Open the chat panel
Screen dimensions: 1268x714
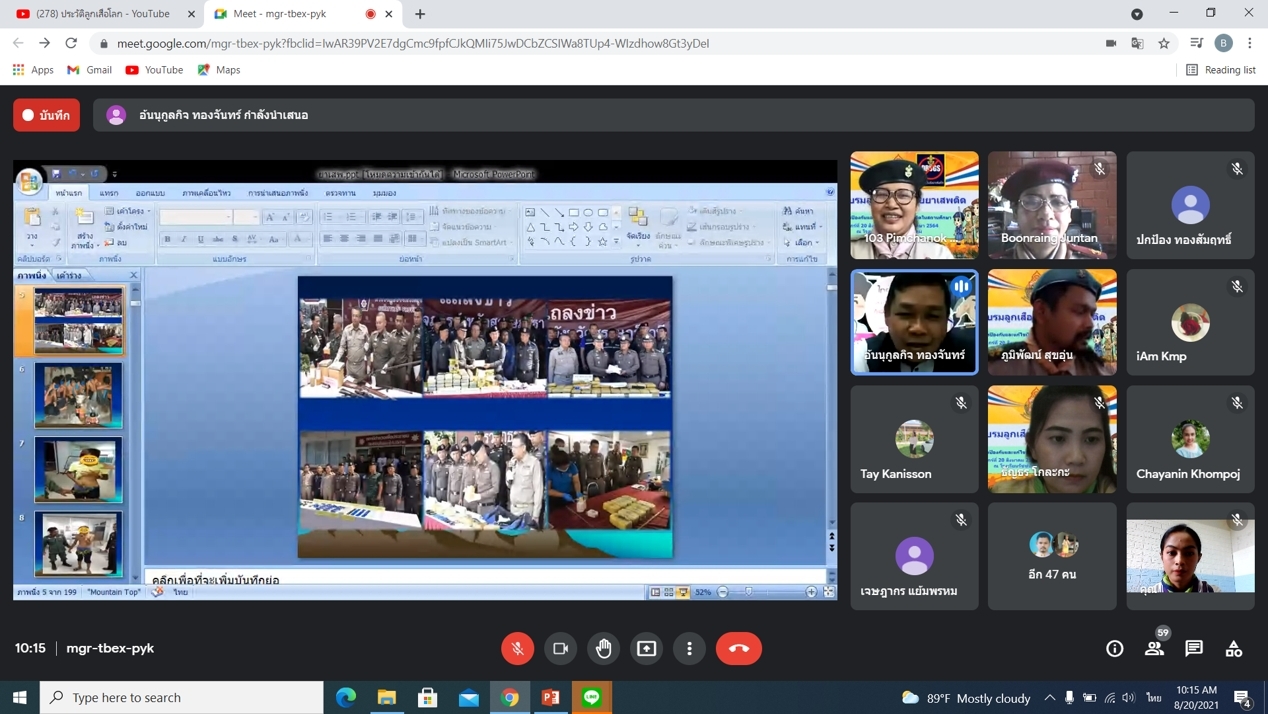[1194, 648]
